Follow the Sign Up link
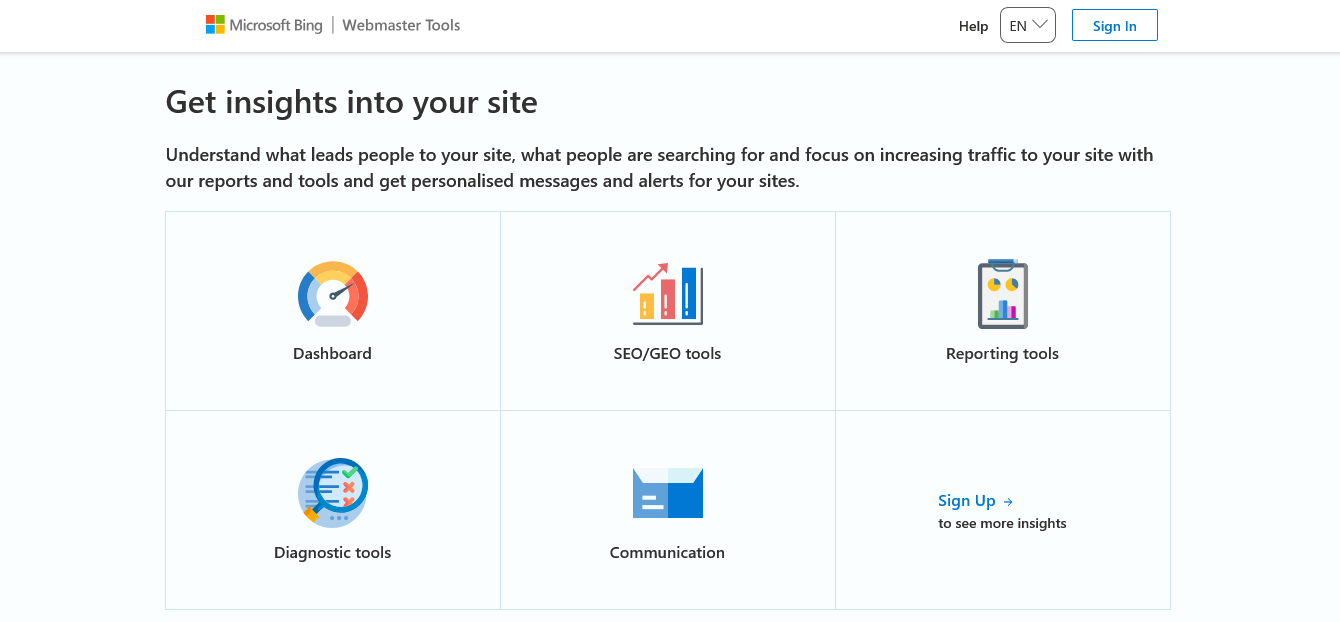 [x=967, y=501]
